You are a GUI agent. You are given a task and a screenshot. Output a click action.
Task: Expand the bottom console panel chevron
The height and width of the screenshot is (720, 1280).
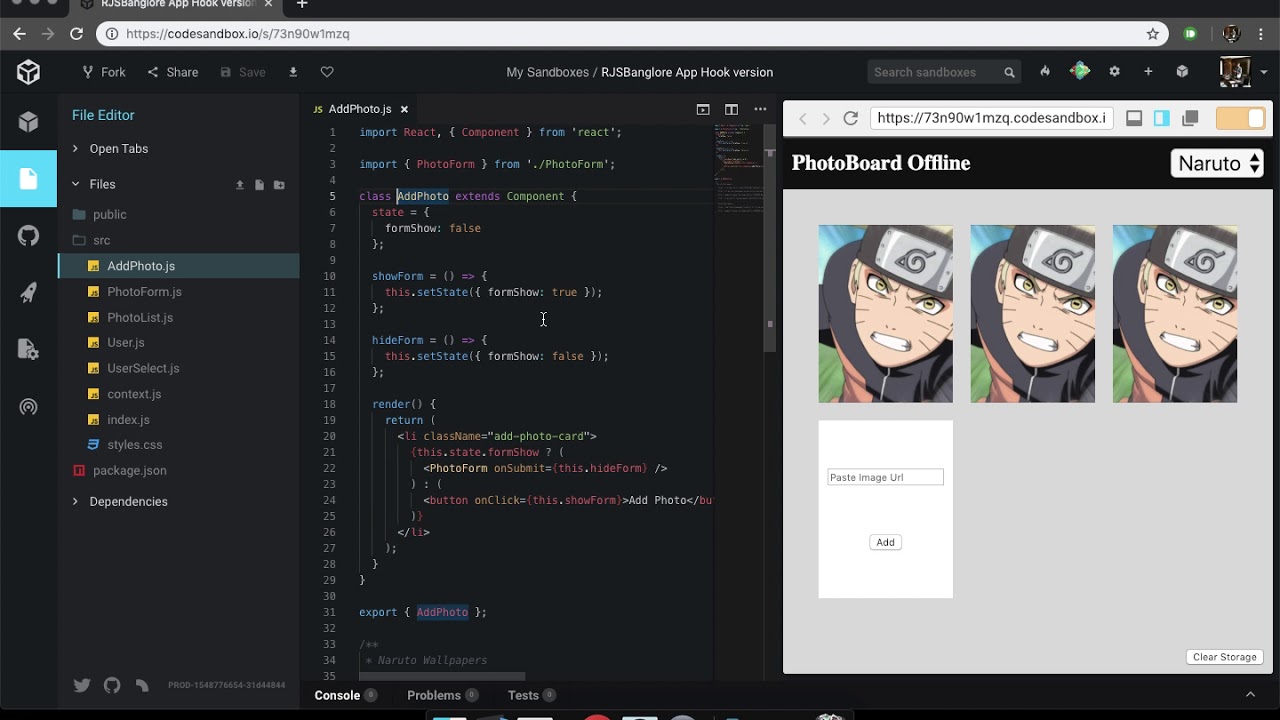click(1250, 694)
